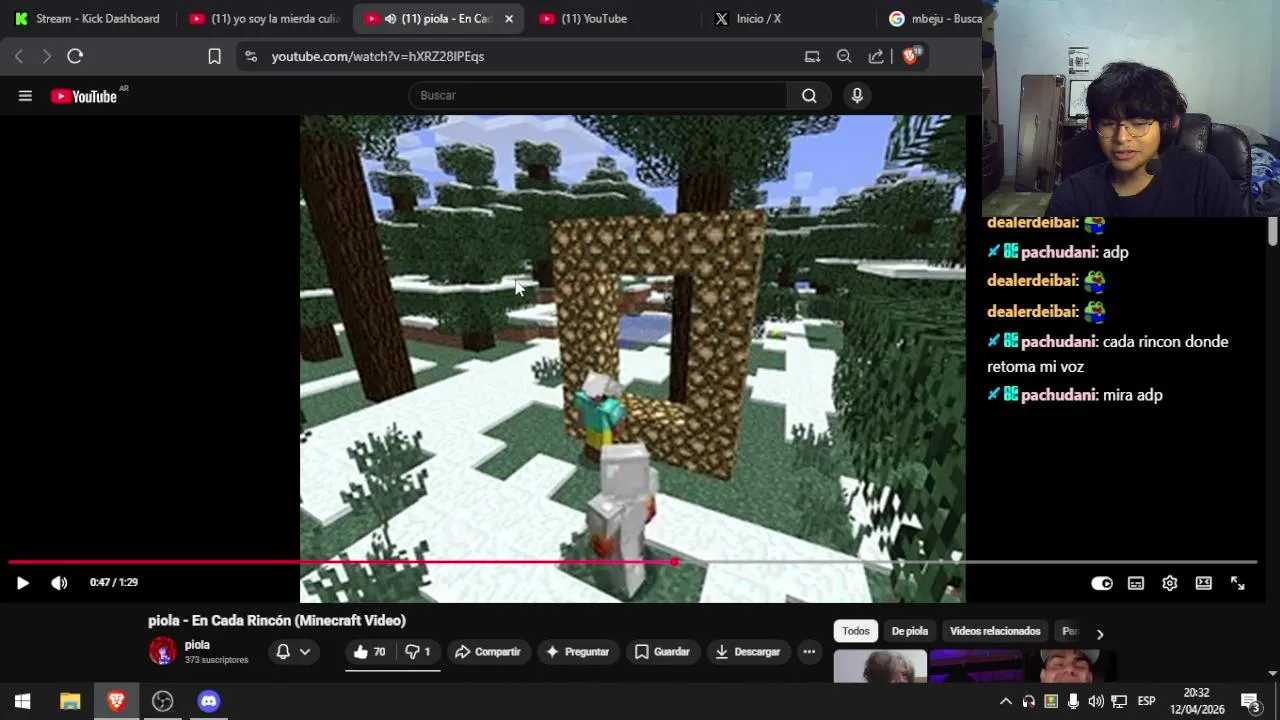Play the paused video
Screen dimensions: 1280x720
pos(22,583)
